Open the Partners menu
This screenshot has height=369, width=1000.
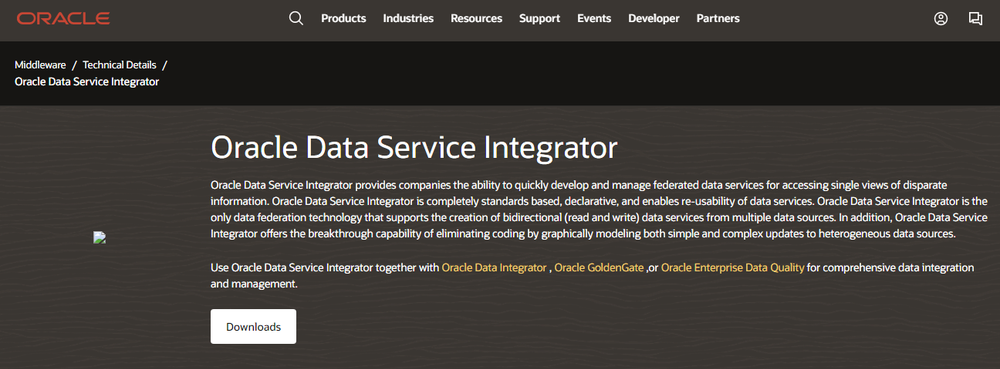[x=718, y=18]
